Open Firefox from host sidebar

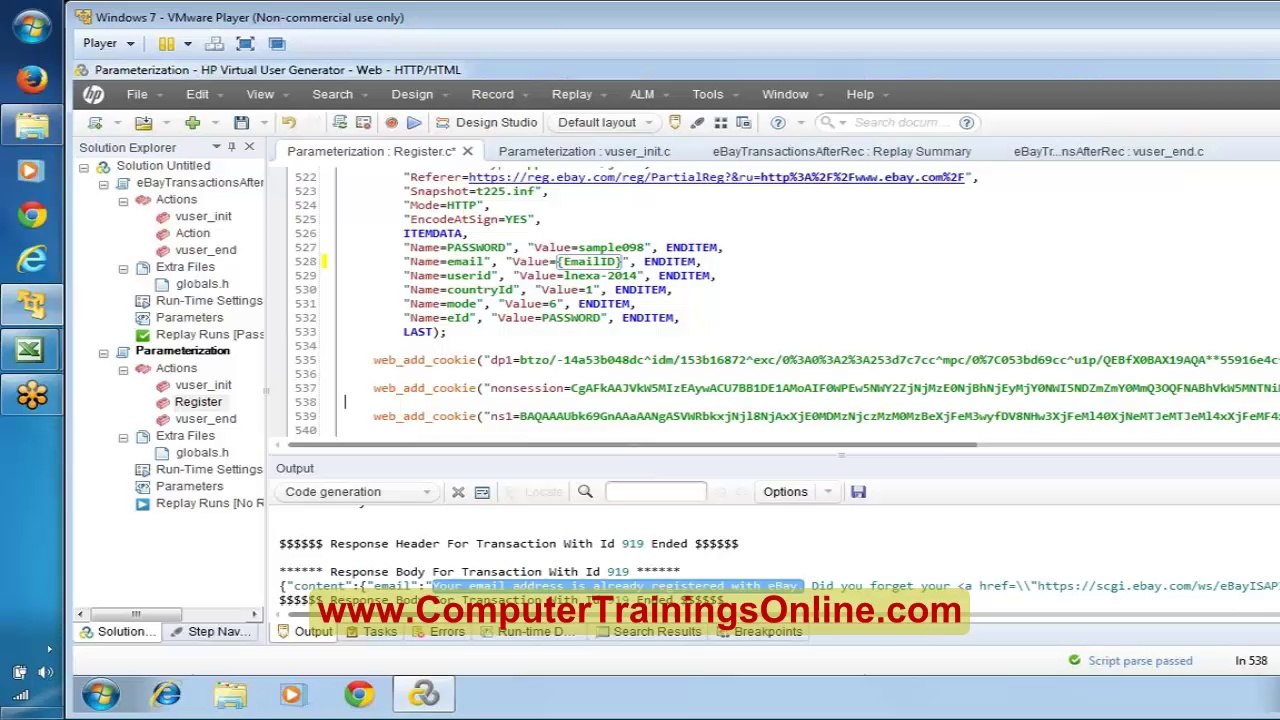31,79
